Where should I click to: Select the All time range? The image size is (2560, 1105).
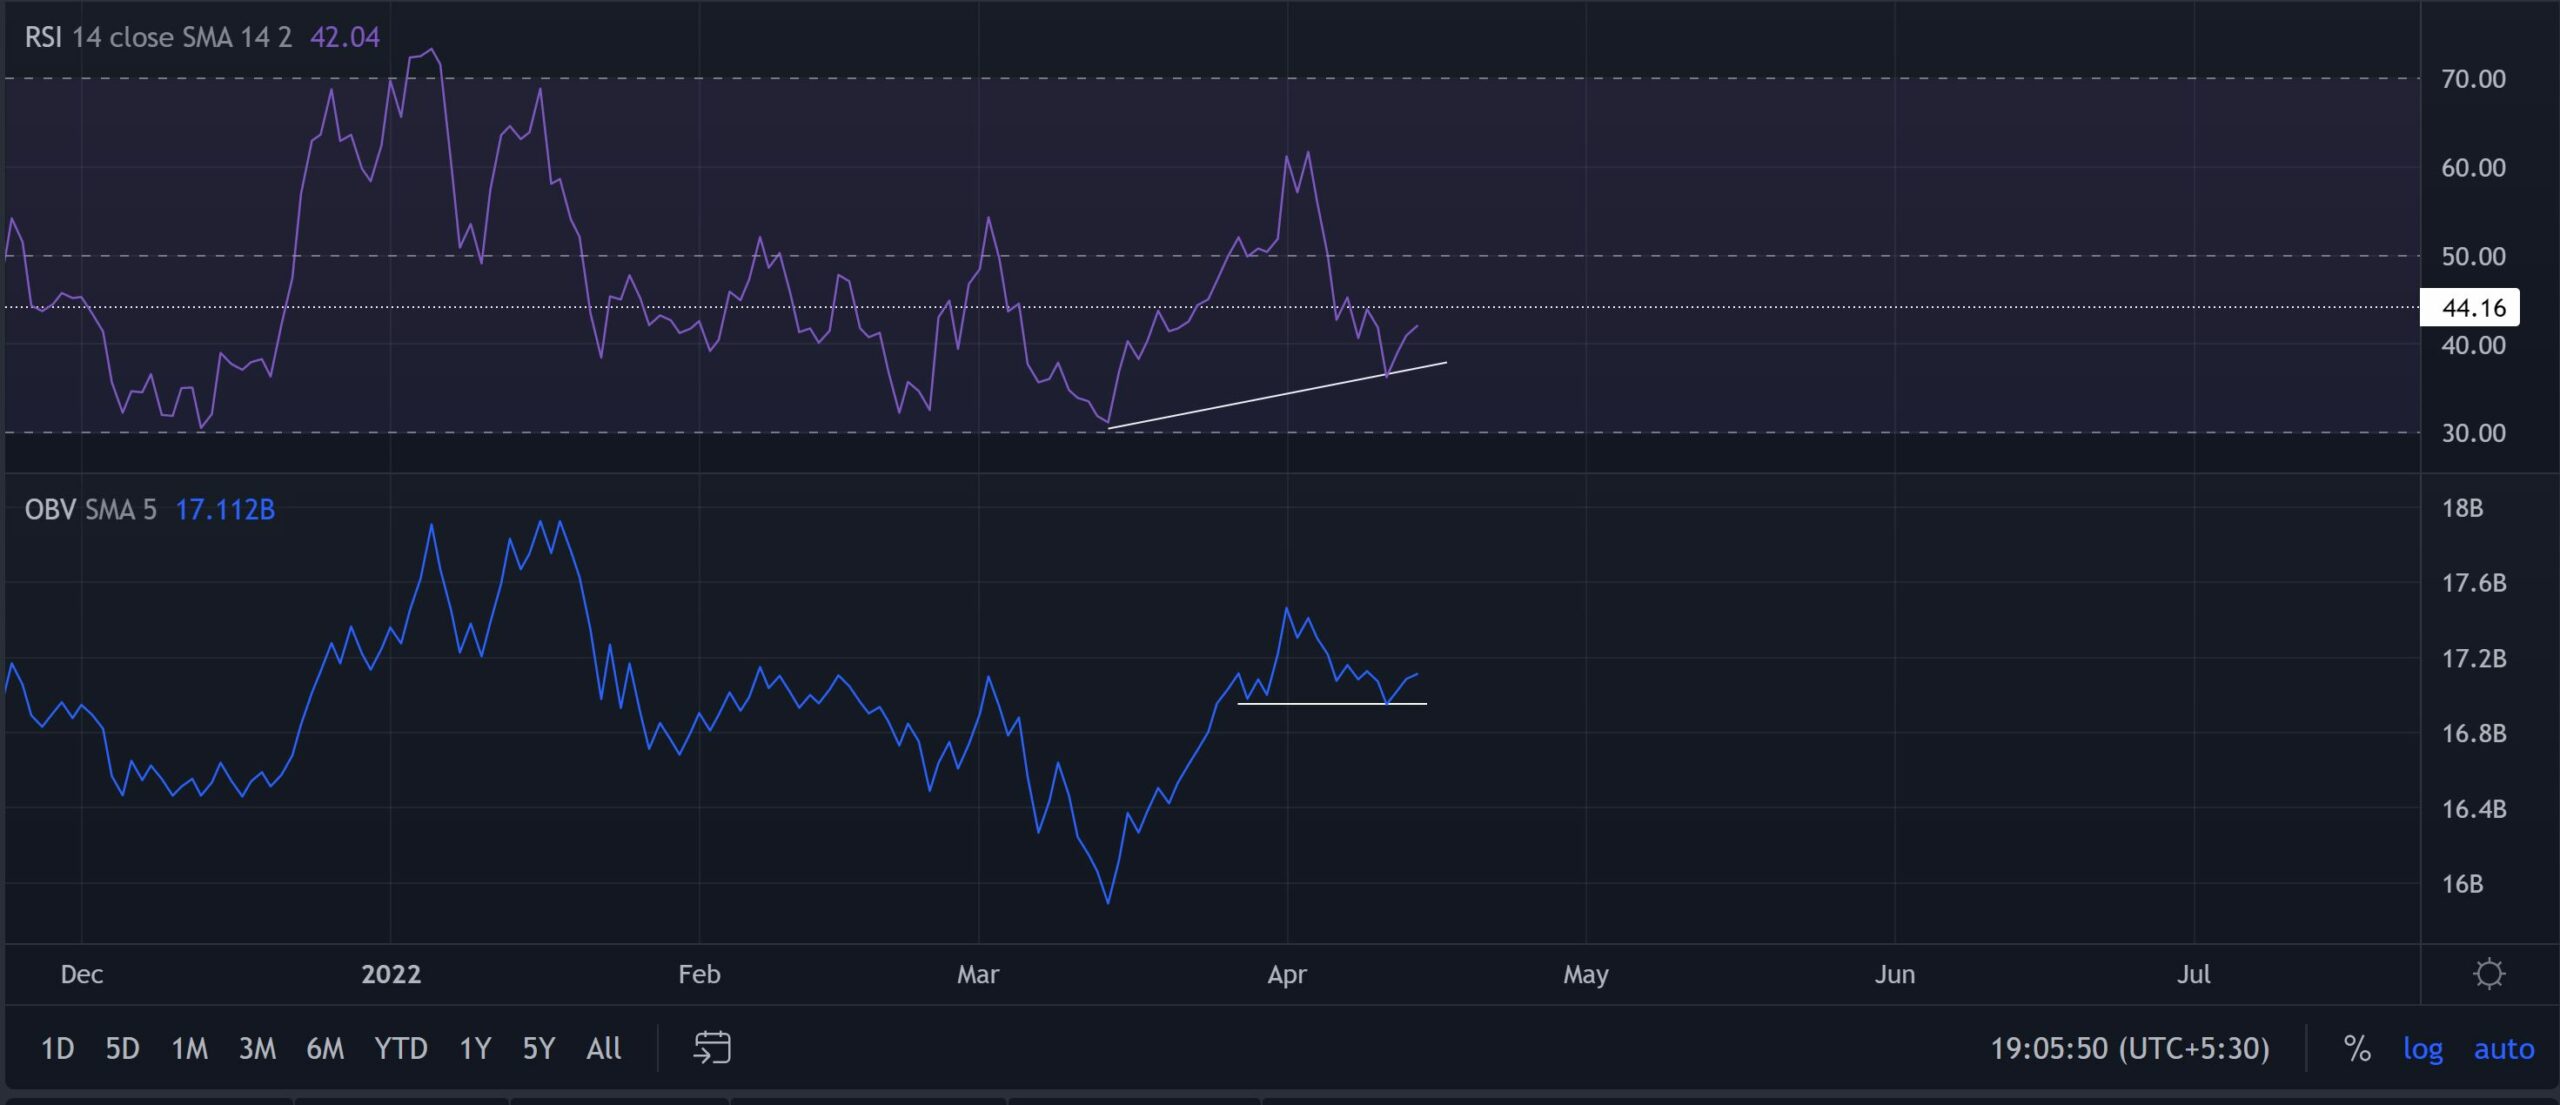(x=603, y=1048)
